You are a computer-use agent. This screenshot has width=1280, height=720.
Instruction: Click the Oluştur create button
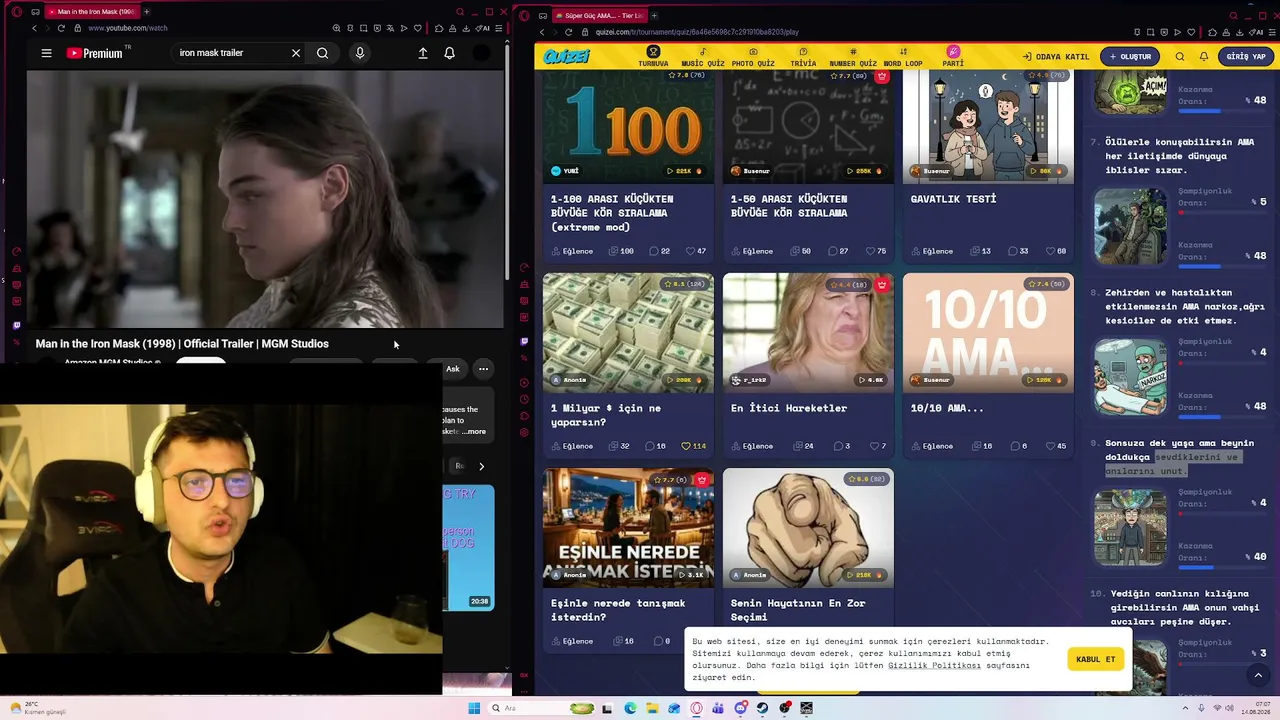pos(1130,57)
